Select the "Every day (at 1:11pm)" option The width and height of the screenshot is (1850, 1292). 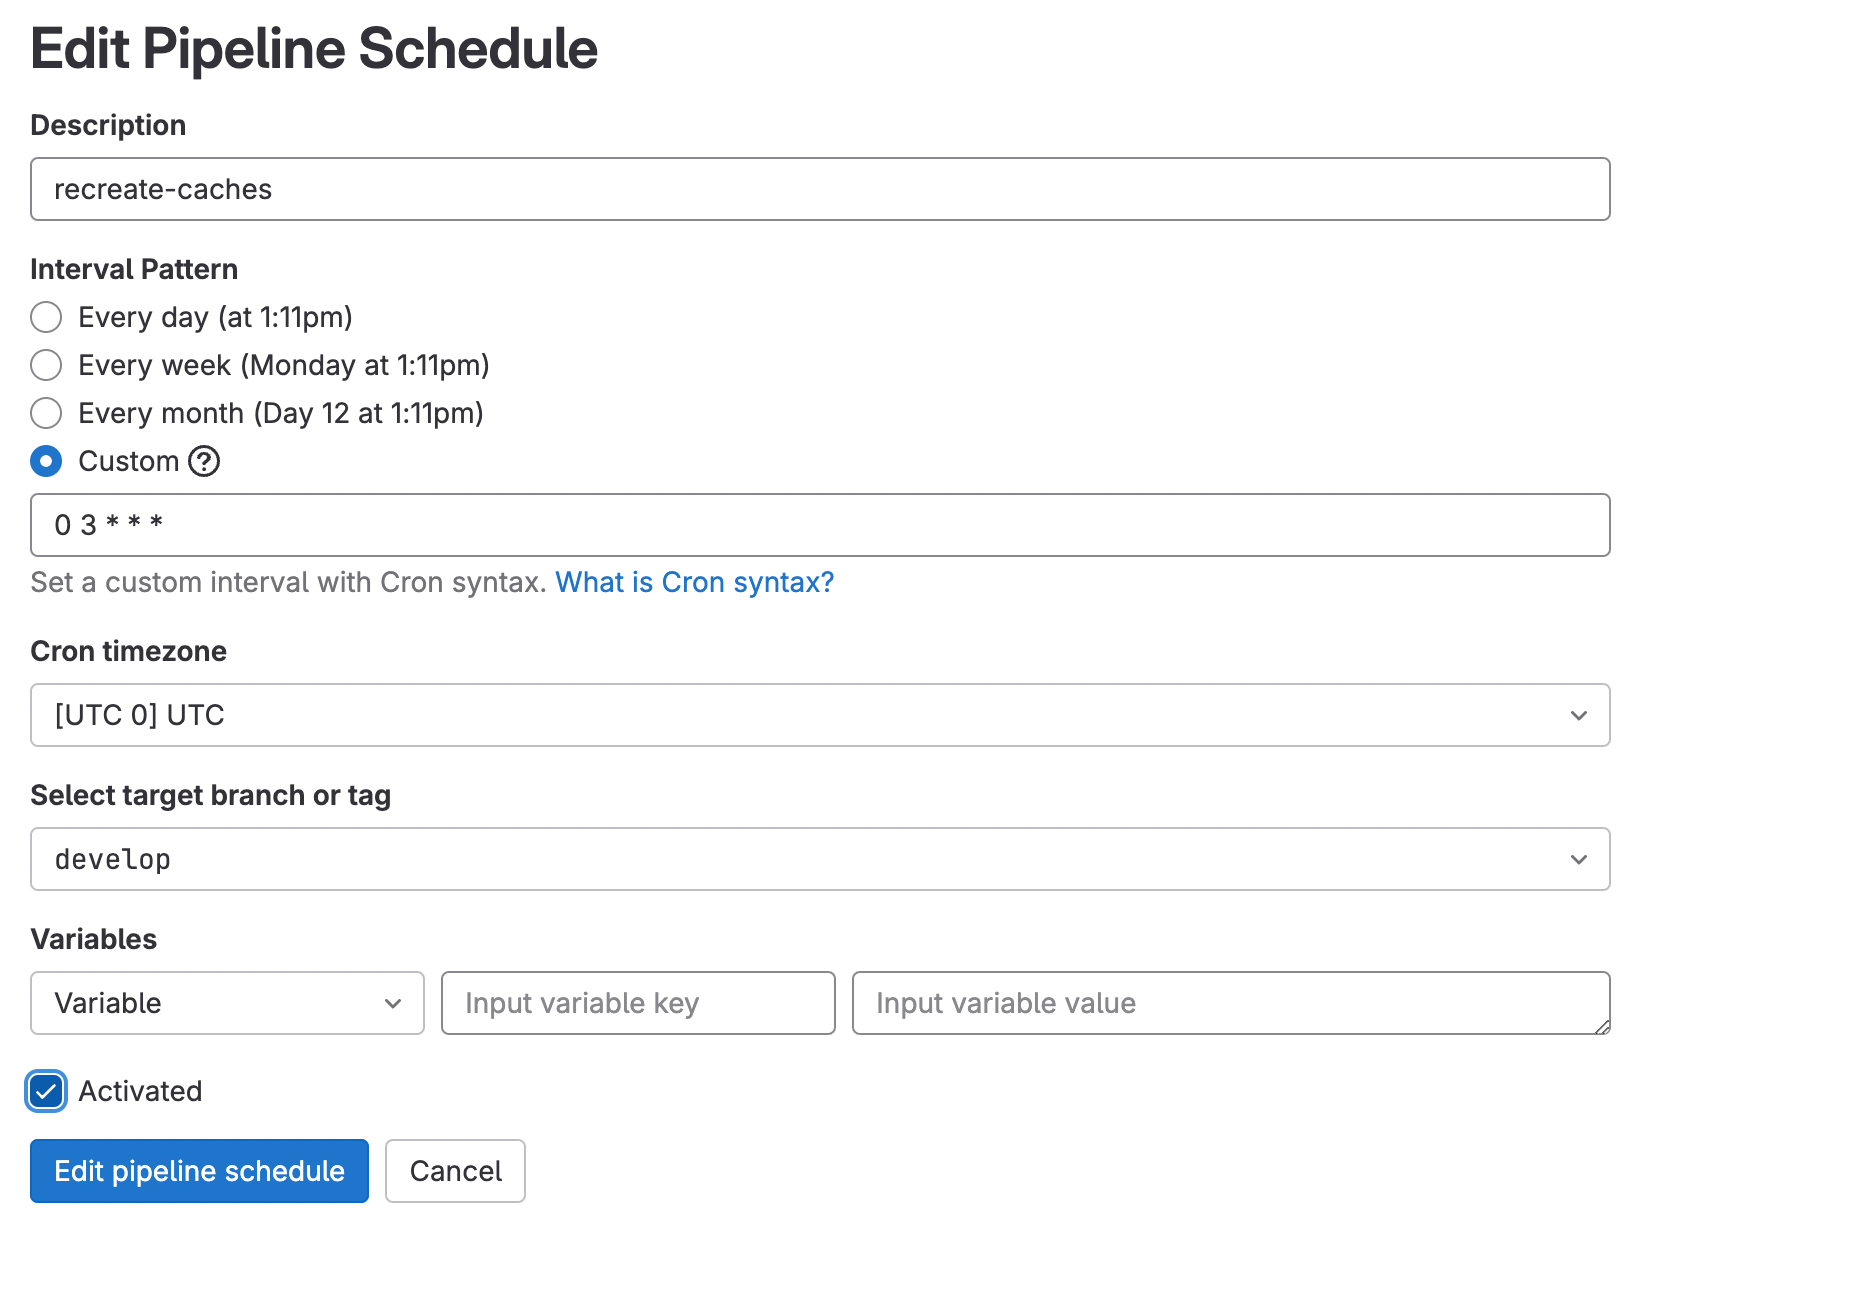coord(46,317)
